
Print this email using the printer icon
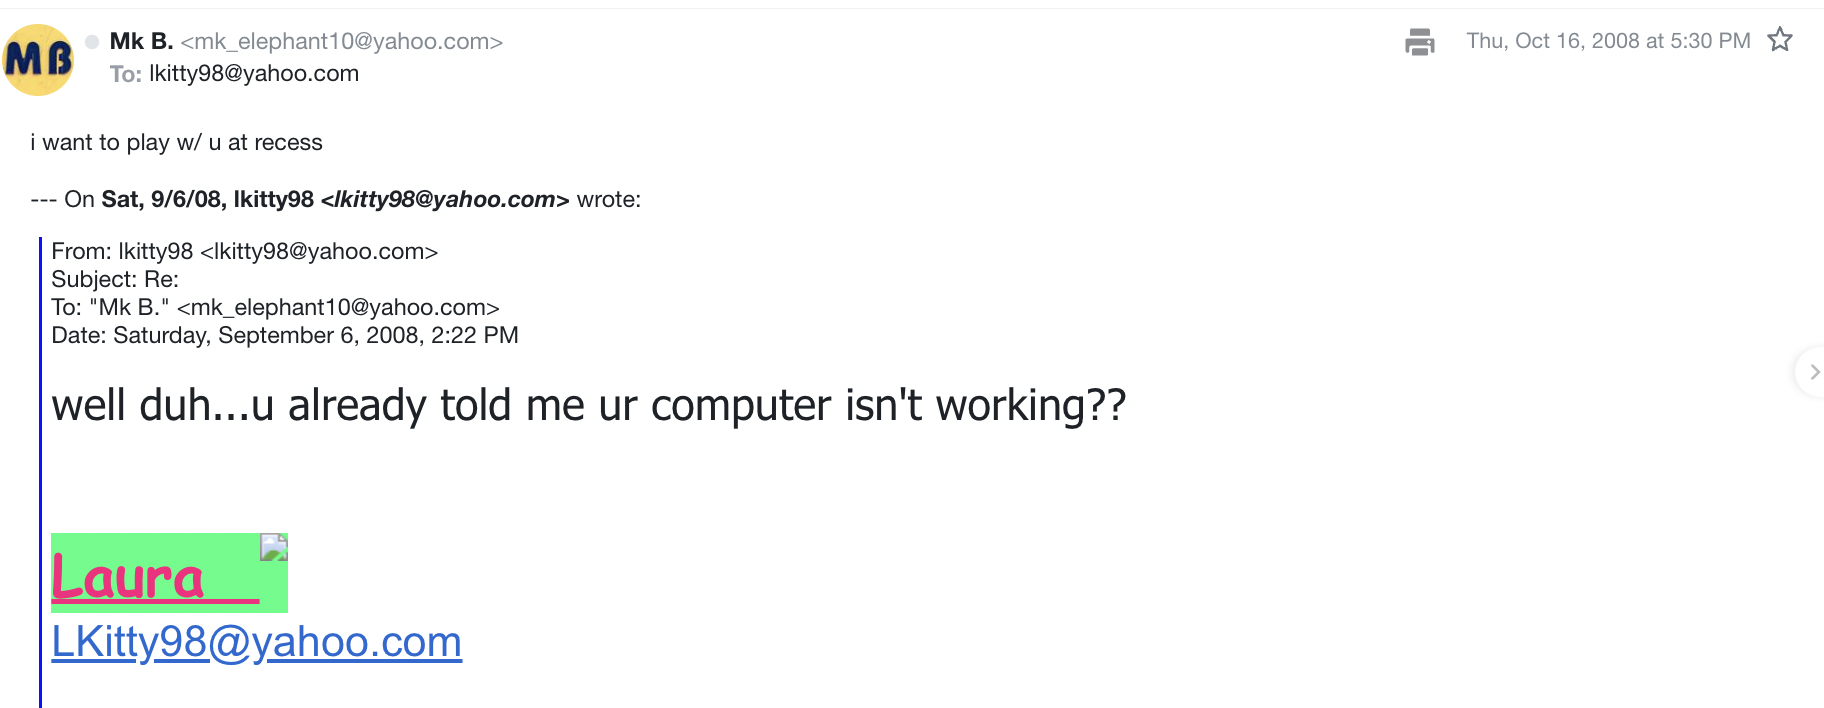(x=1419, y=42)
